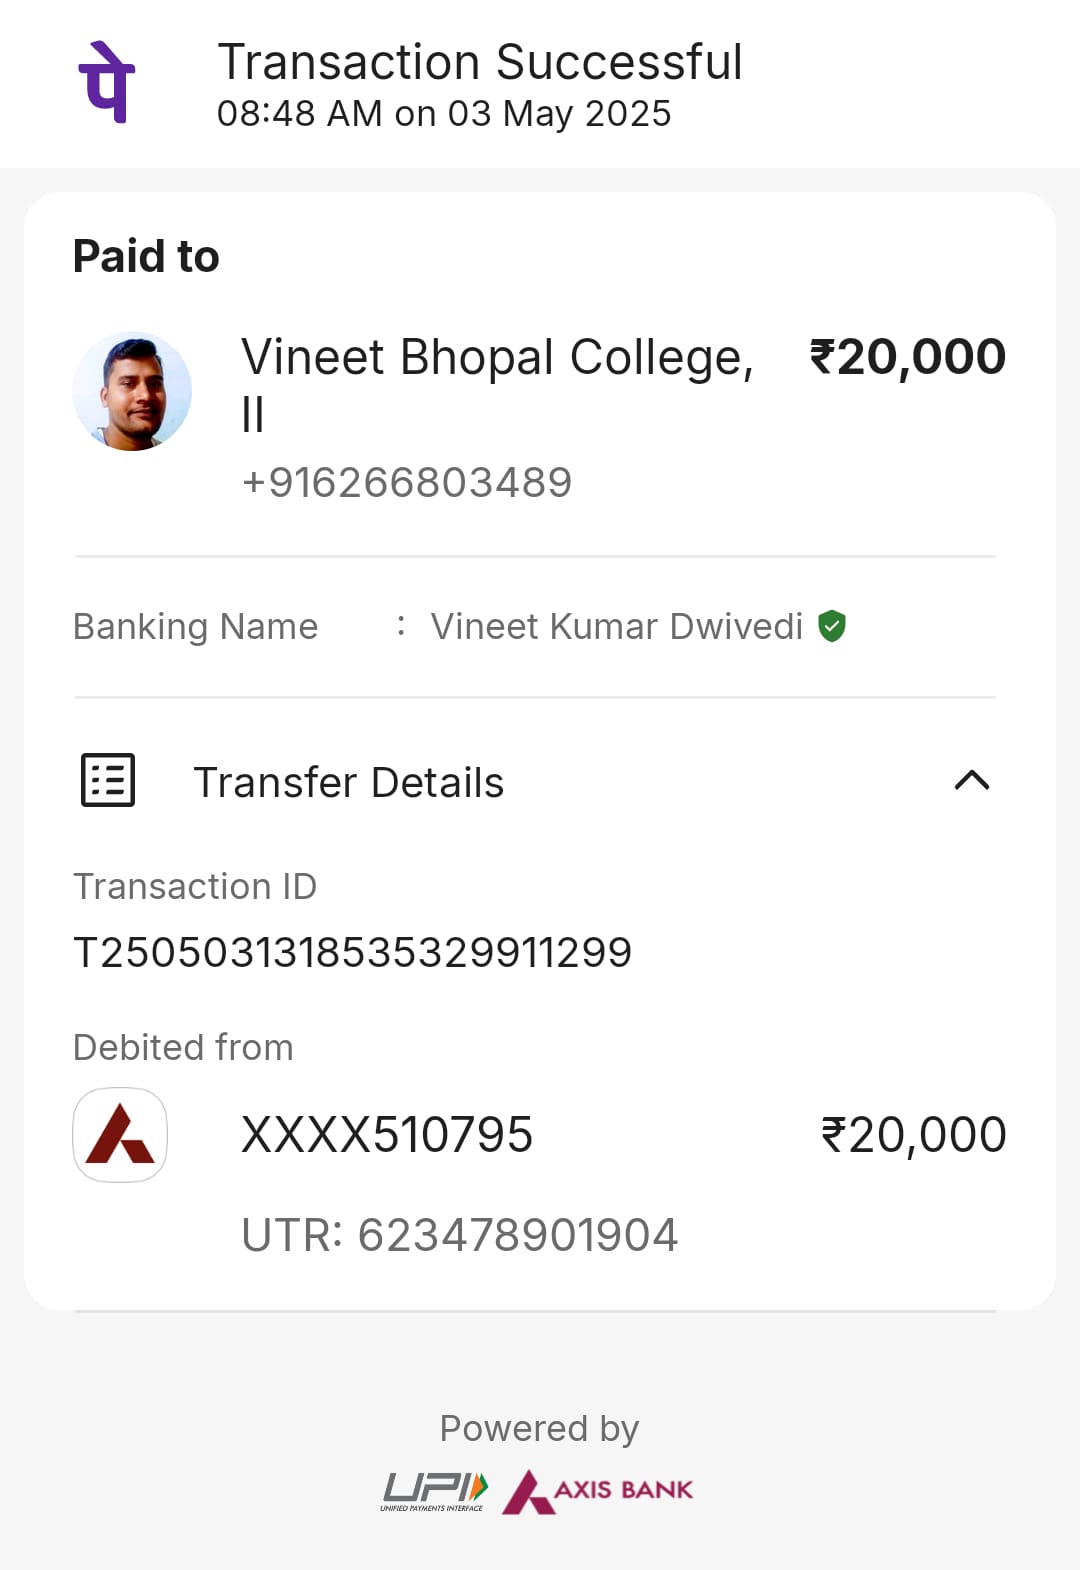Tap the Paid to heading
Image resolution: width=1080 pixels, height=1570 pixels.
click(146, 256)
